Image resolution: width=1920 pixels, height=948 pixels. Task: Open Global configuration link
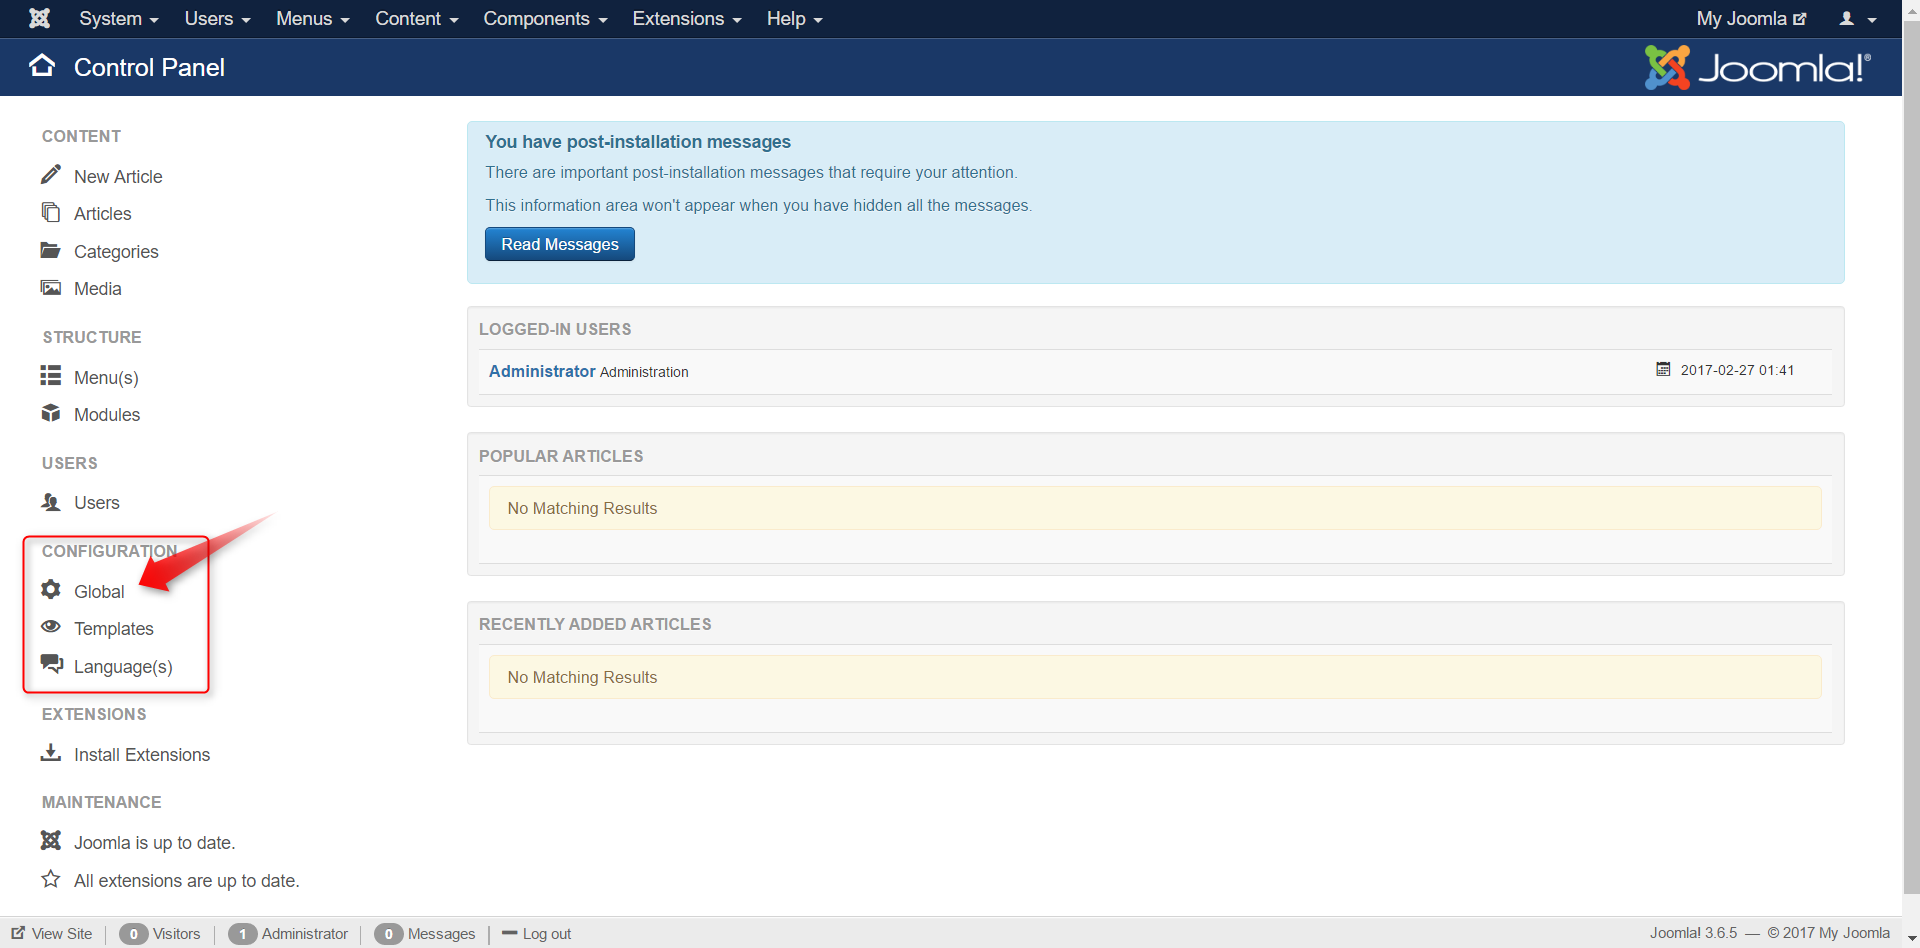pyautogui.click(x=99, y=592)
